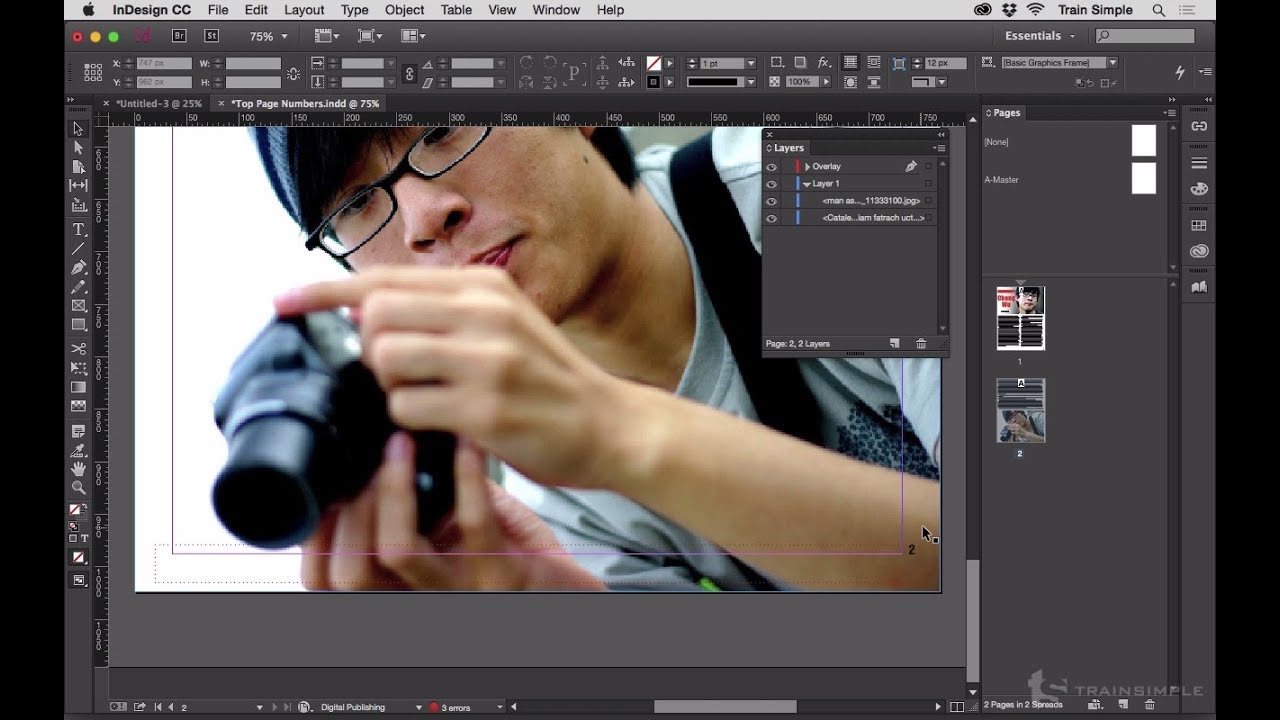This screenshot has width=1280, height=720.
Task: Click the Links panel icon in dock
Action: [1199, 126]
